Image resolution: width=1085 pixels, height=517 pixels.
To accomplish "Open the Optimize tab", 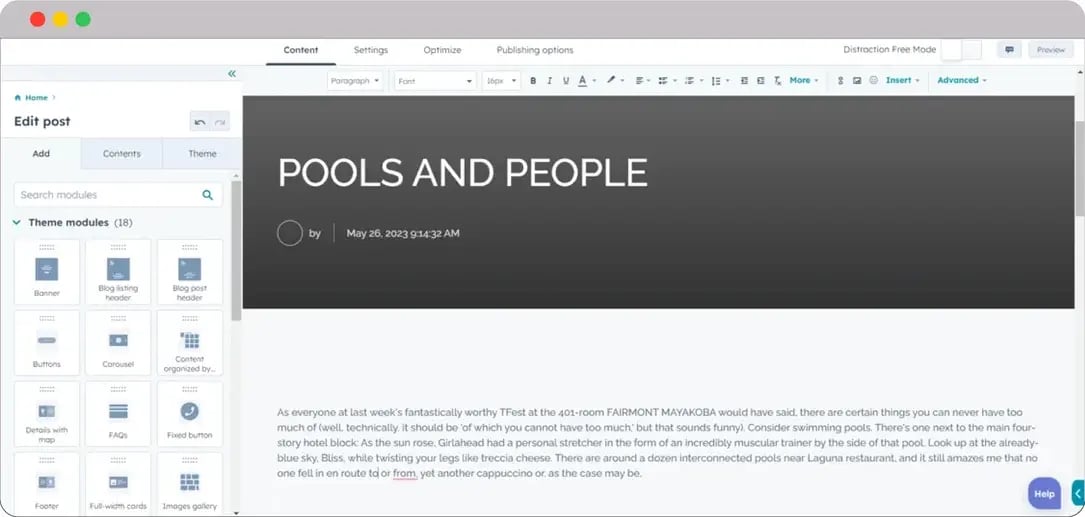I will click(442, 50).
